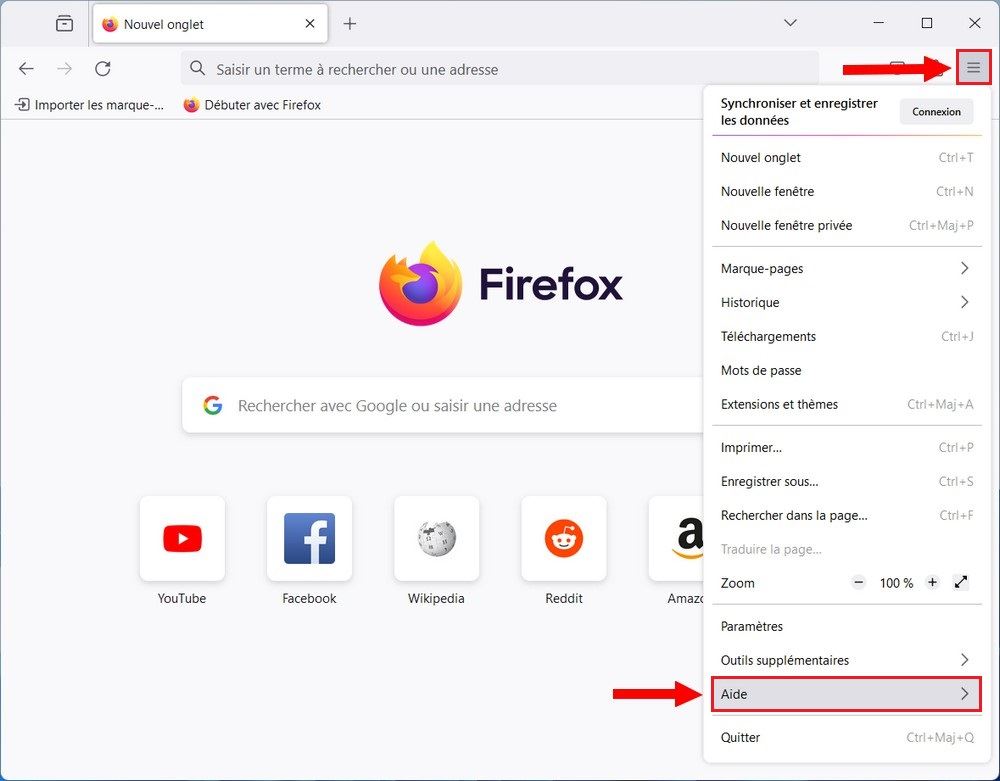Open the Firefox application menu (hamburger icon)
This screenshot has width=1000, height=781.
pos(974,68)
